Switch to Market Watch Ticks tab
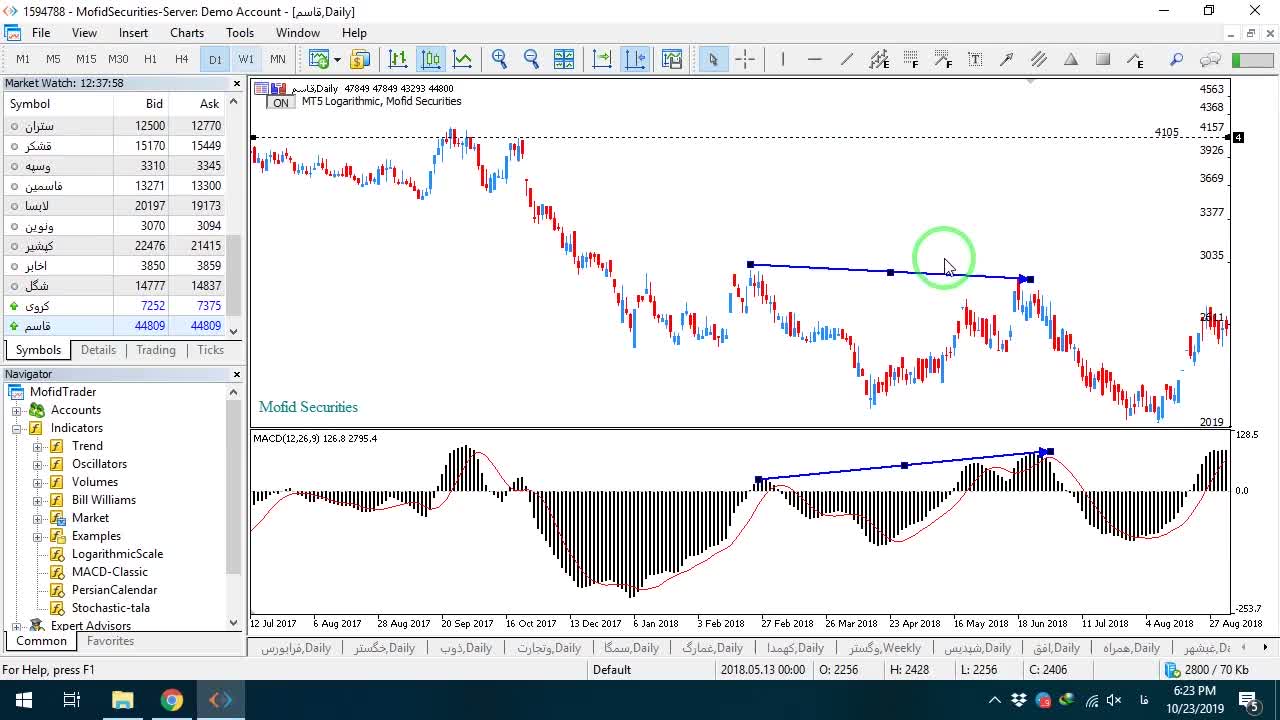 [x=210, y=350]
